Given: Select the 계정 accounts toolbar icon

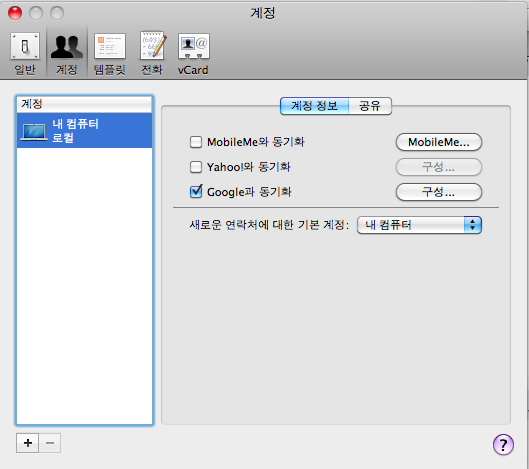Looking at the screenshot, I should 67,53.
